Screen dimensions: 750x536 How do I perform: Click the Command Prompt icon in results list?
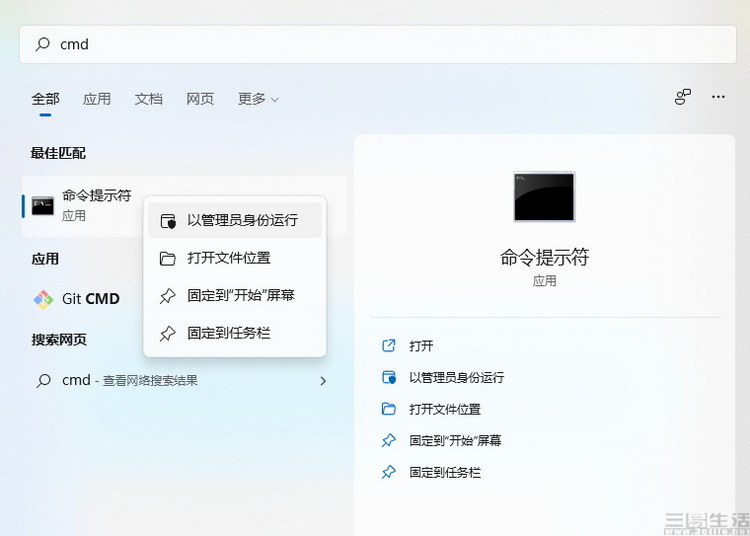pyautogui.click(x=43, y=206)
